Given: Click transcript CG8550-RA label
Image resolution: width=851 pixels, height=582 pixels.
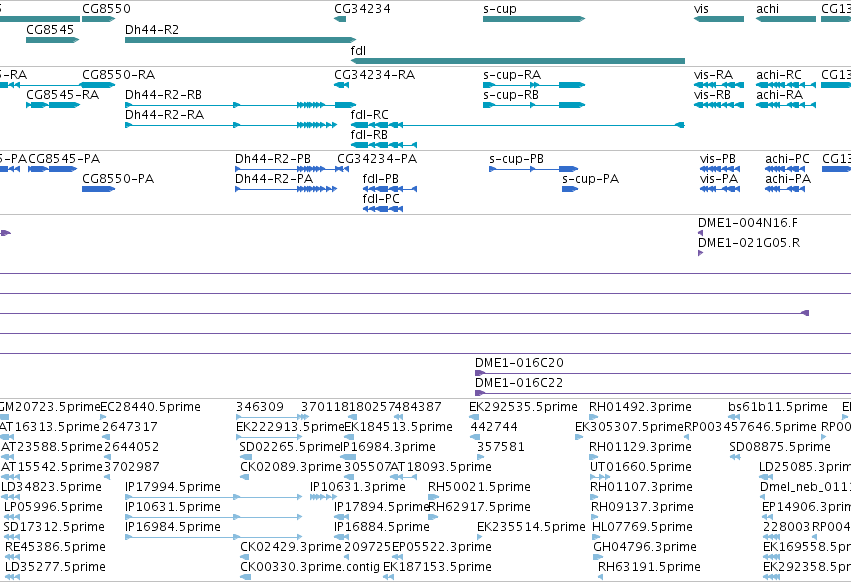Looking at the screenshot, I should coord(118,75).
